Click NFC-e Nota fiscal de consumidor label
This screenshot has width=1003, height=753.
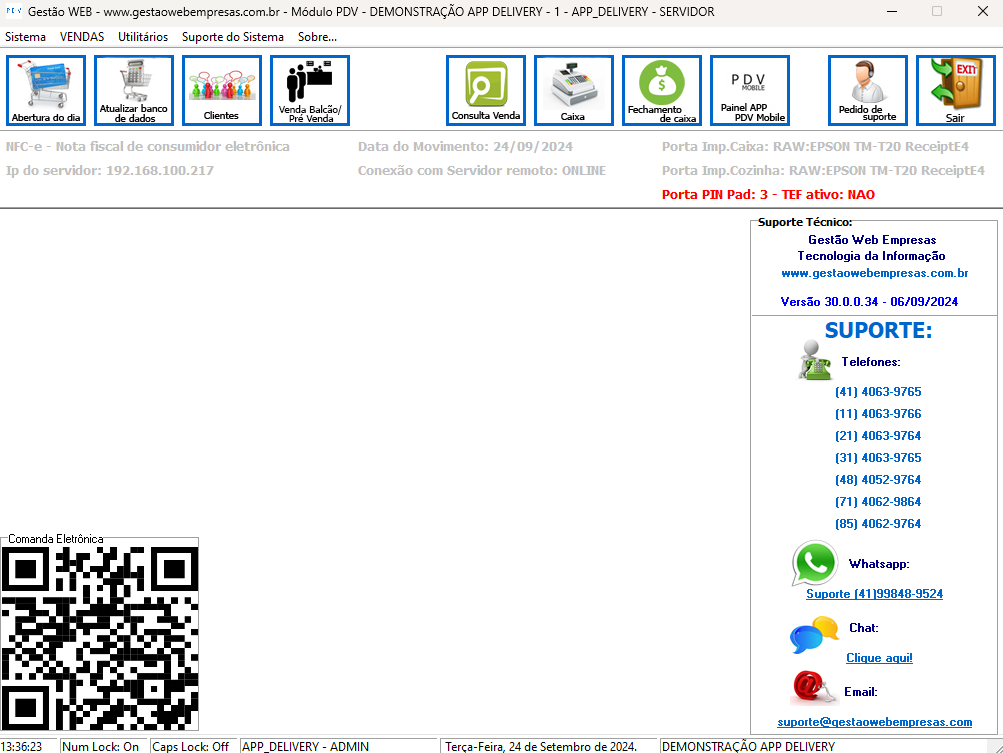pos(148,147)
